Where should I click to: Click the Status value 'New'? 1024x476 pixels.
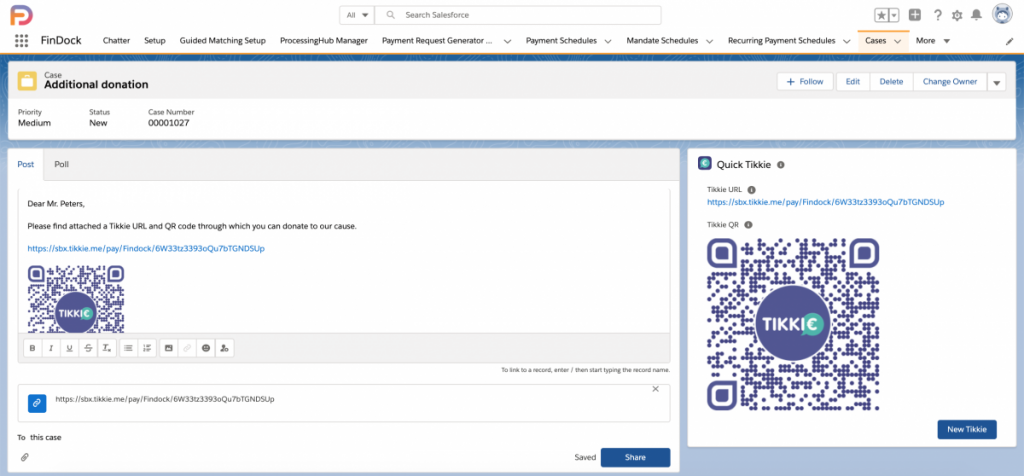(98, 122)
